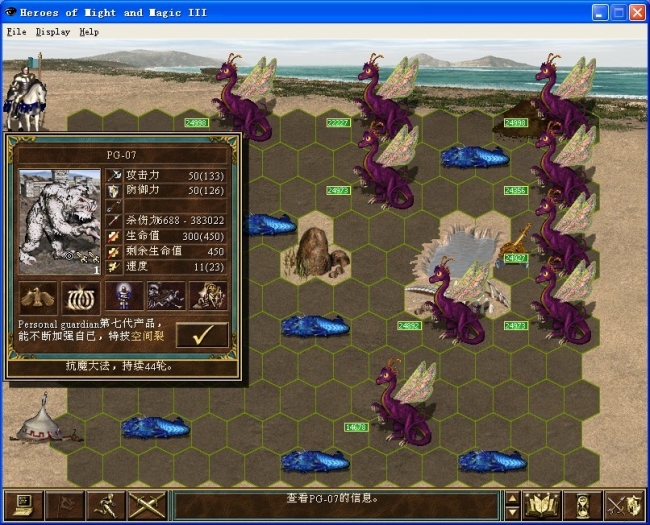This screenshot has width=650, height=525.
Task: Click the health 生命值 icon
Action: [x=114, y=236]
